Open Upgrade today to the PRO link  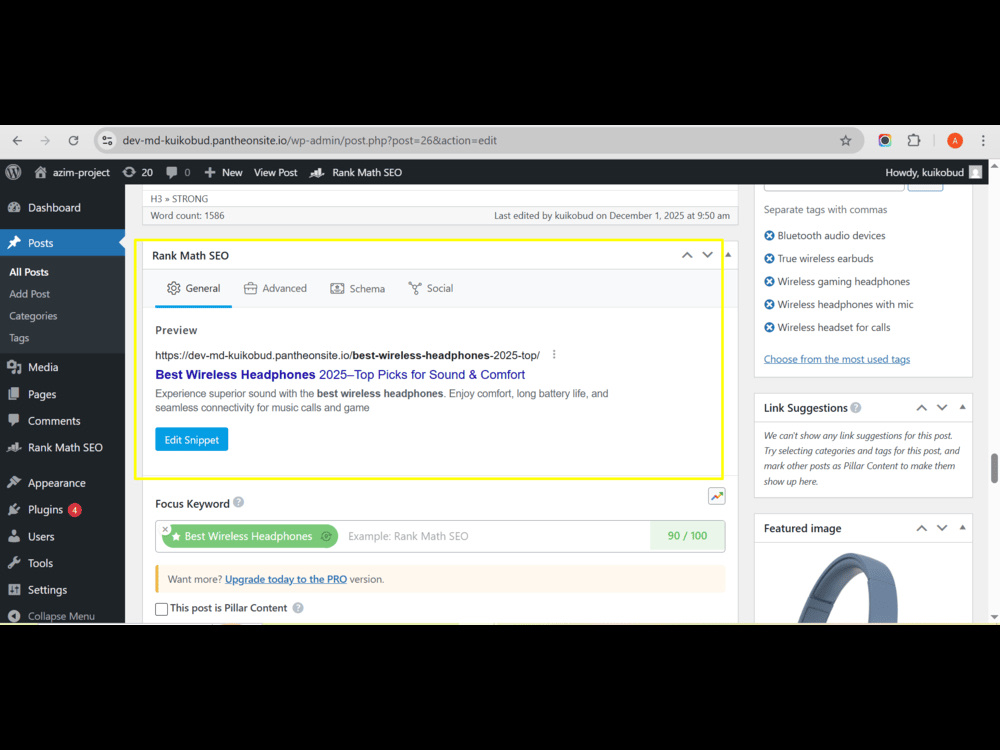point(286,579)
